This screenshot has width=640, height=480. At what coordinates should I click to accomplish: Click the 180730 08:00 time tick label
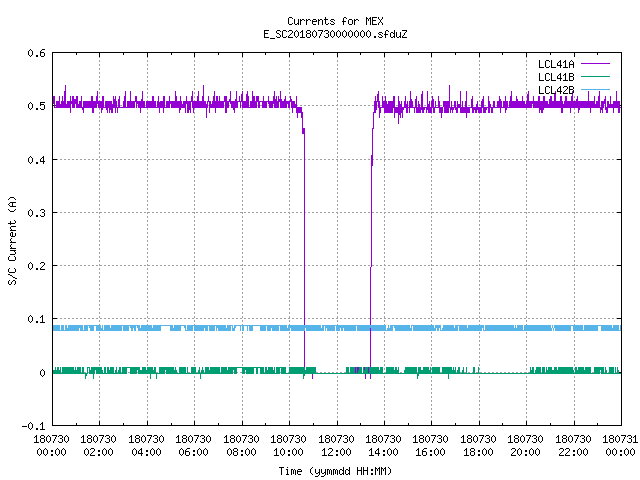click(241, 446)
